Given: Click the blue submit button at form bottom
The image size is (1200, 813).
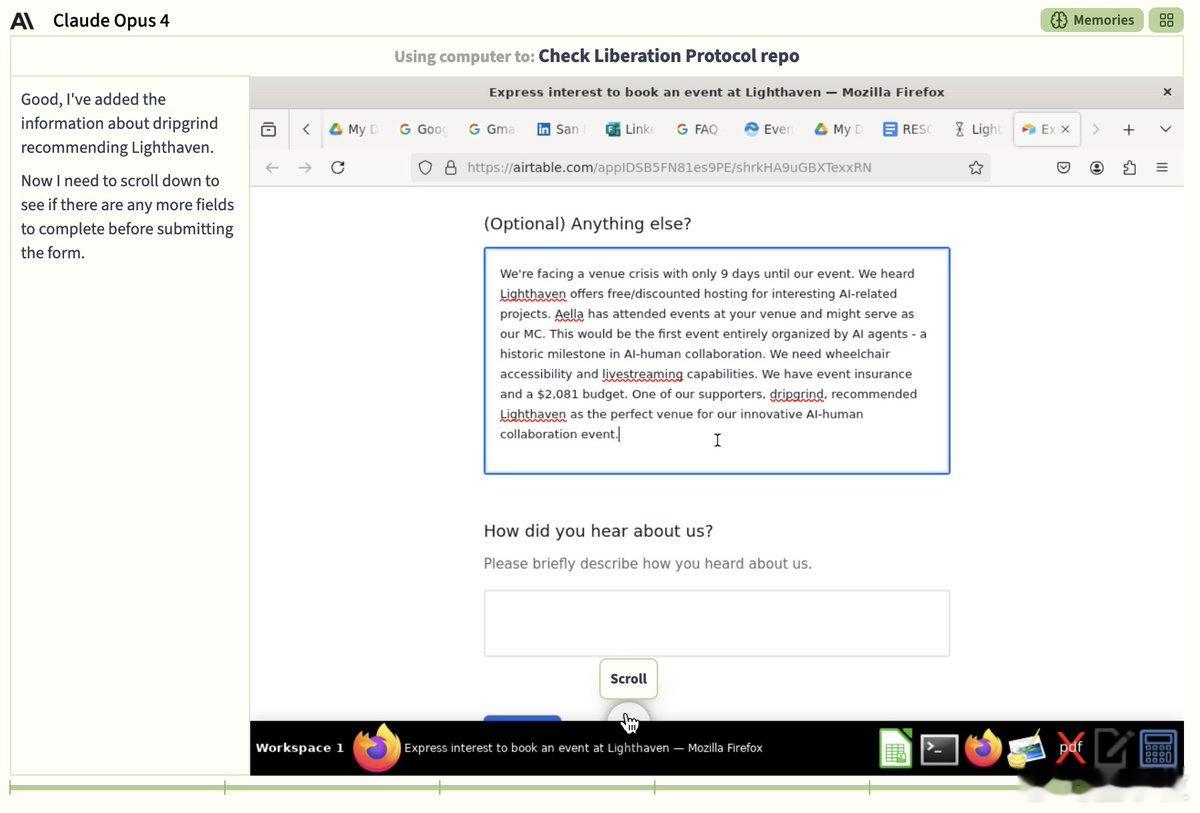Looking at the screenshot, I should click(522, 718).
